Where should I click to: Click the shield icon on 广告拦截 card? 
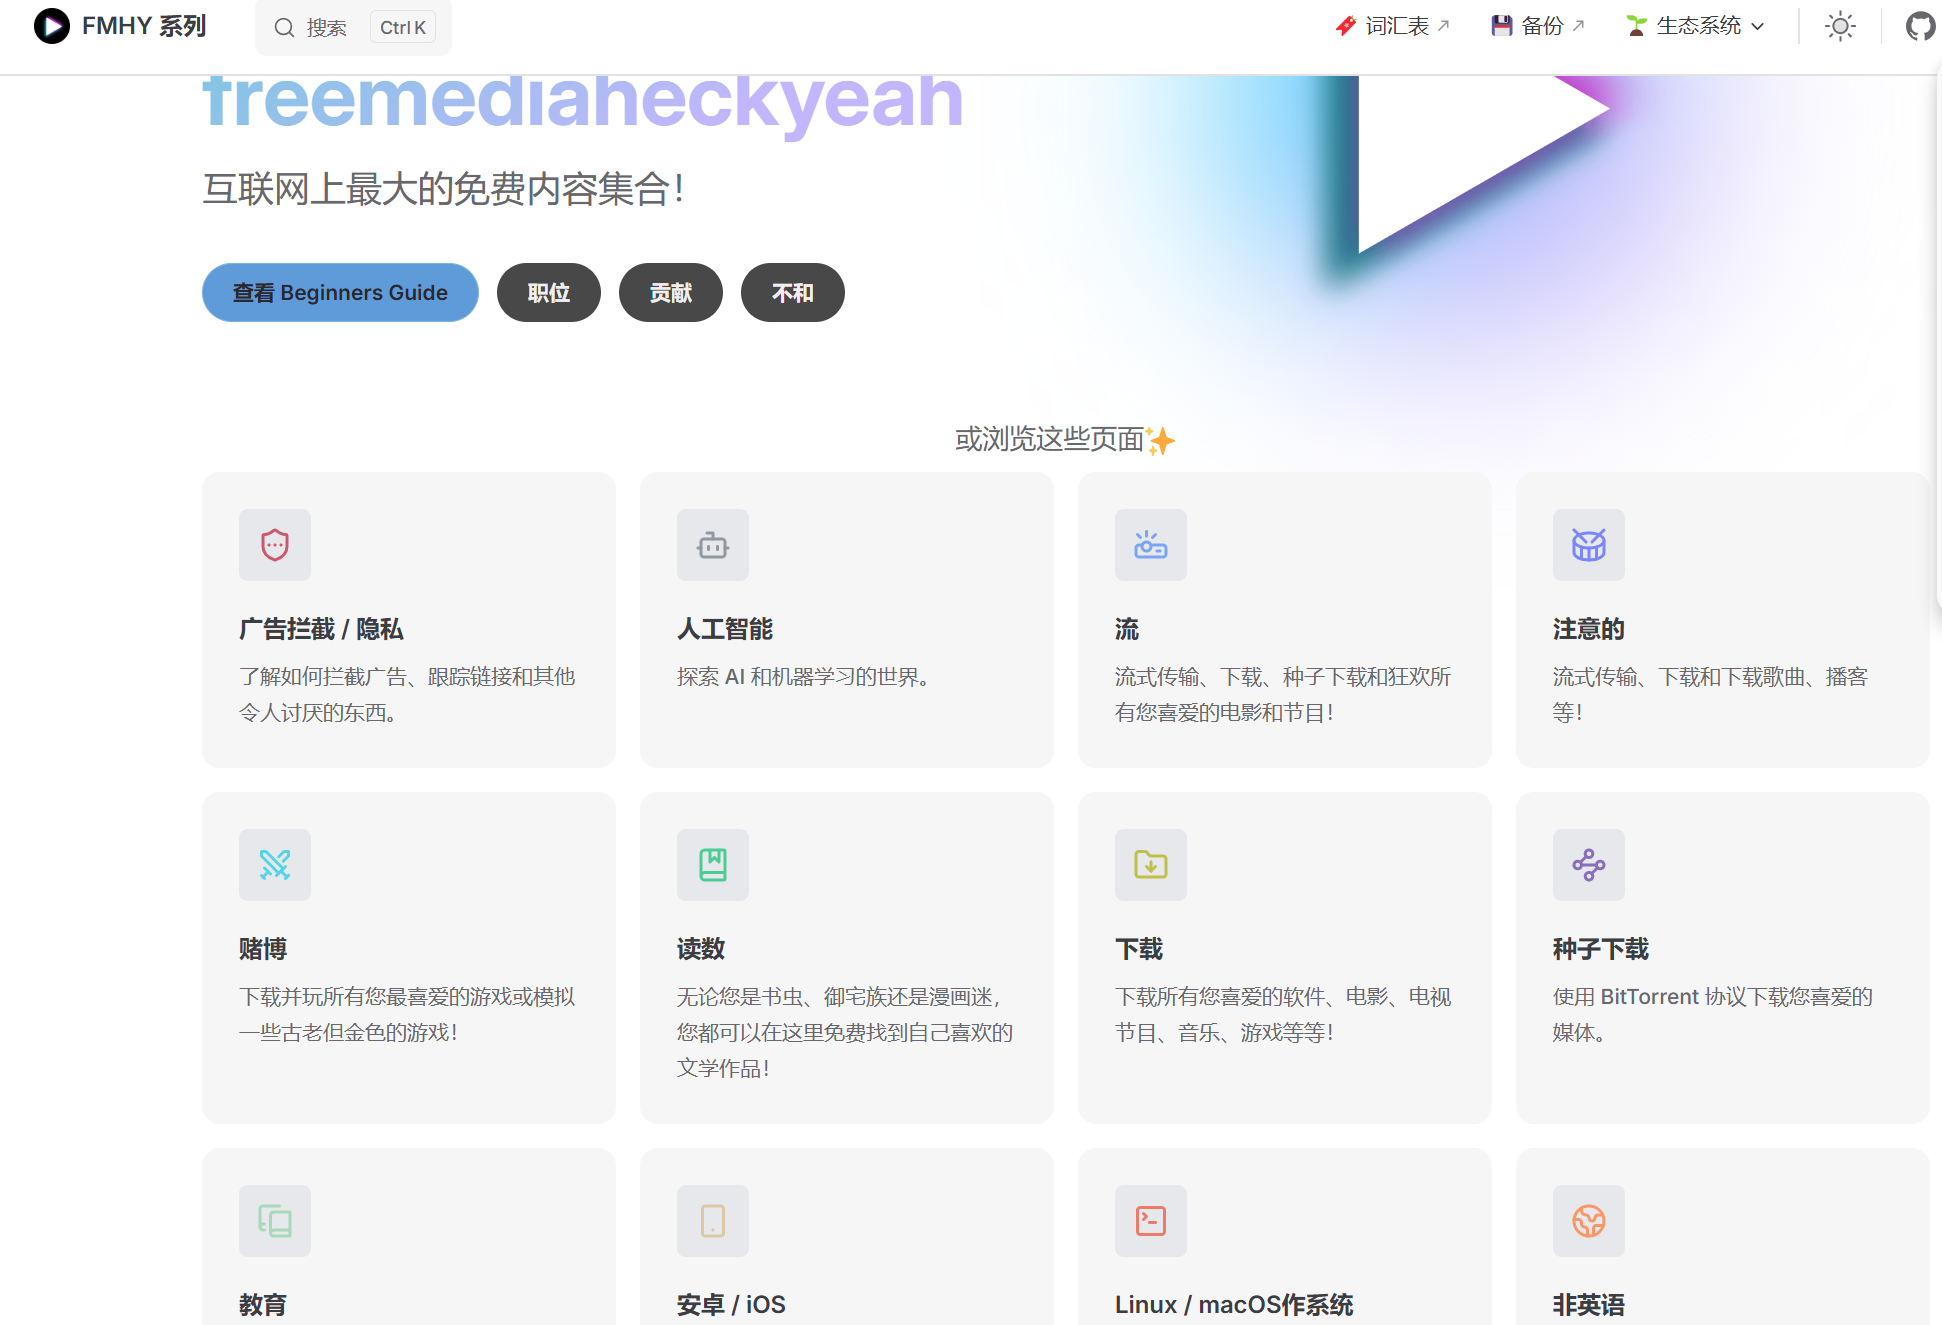(275, 545)
